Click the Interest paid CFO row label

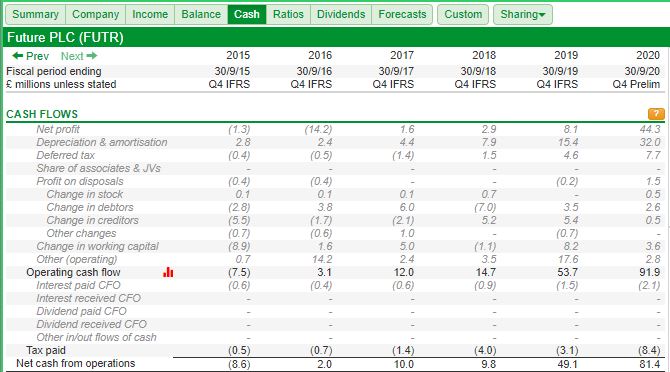pyautogui.click(x=78, y=285)
